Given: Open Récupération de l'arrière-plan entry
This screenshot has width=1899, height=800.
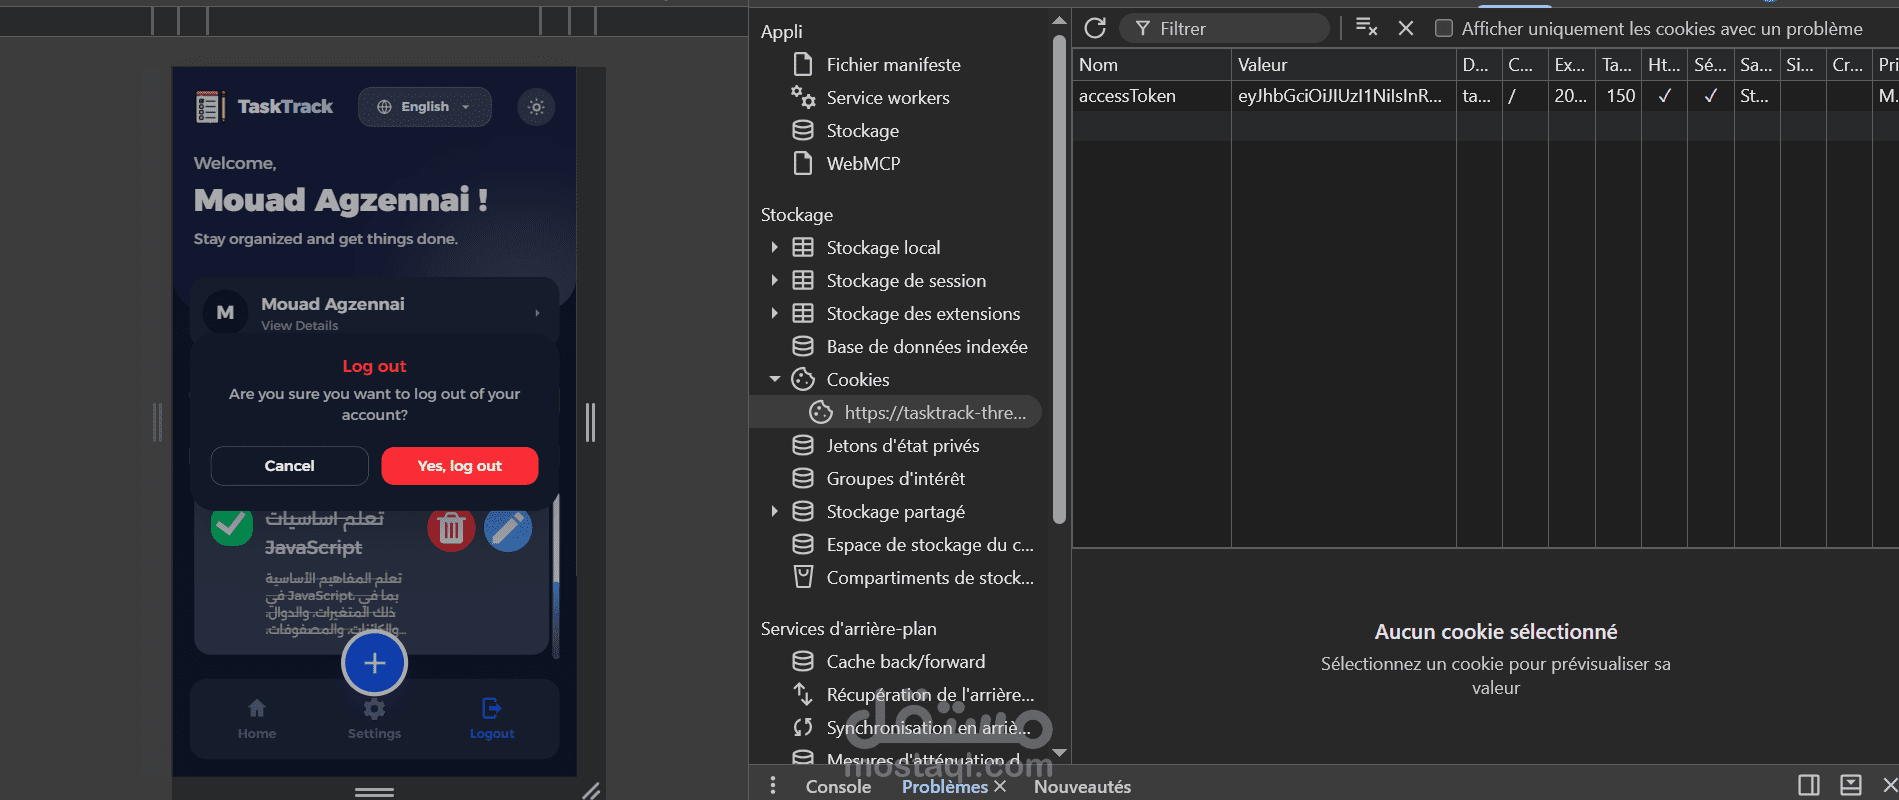Looking at the screenshot, I should pos(929,695).
